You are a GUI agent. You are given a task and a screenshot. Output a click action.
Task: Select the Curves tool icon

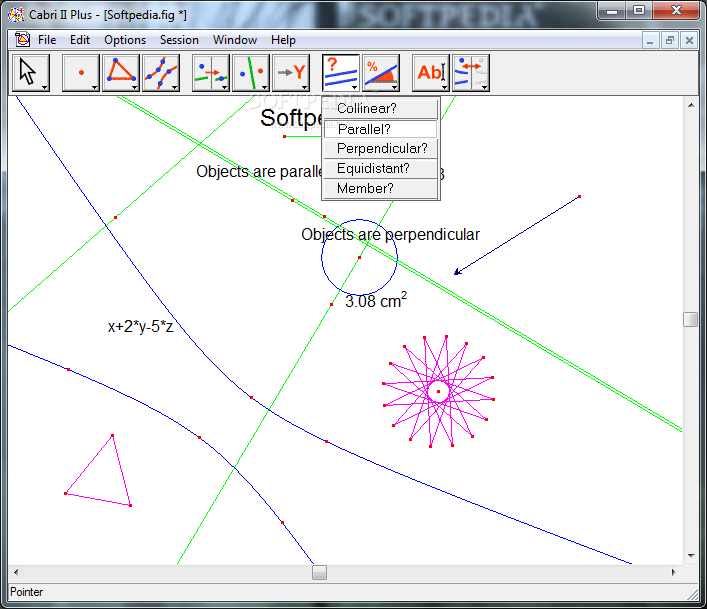click(x=161, y=73)
